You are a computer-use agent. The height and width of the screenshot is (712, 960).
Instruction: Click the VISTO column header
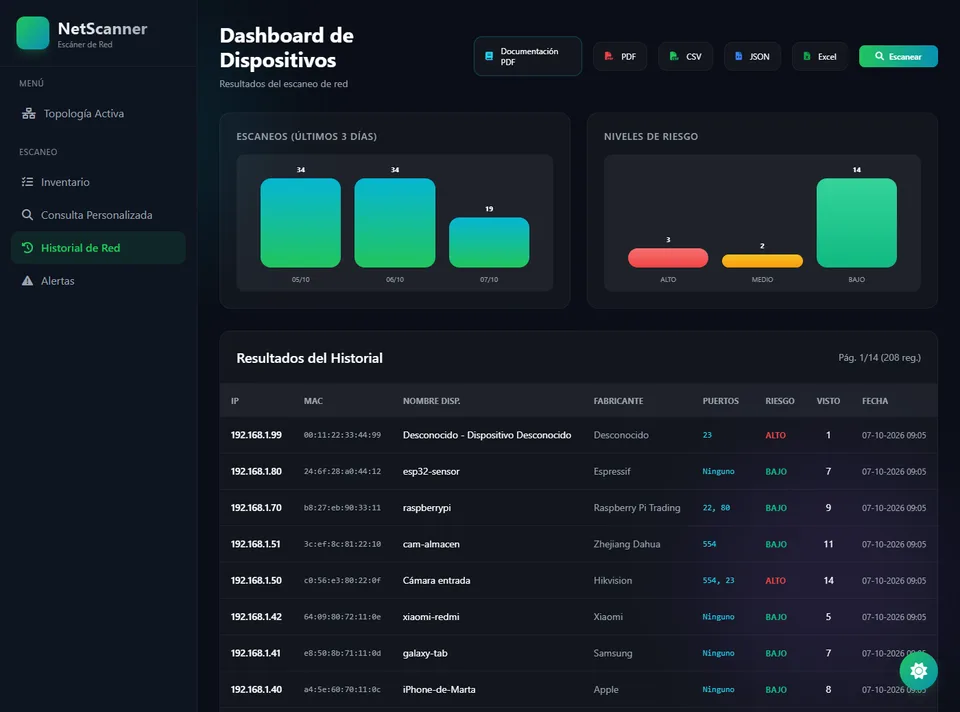[x=828, y=401]
